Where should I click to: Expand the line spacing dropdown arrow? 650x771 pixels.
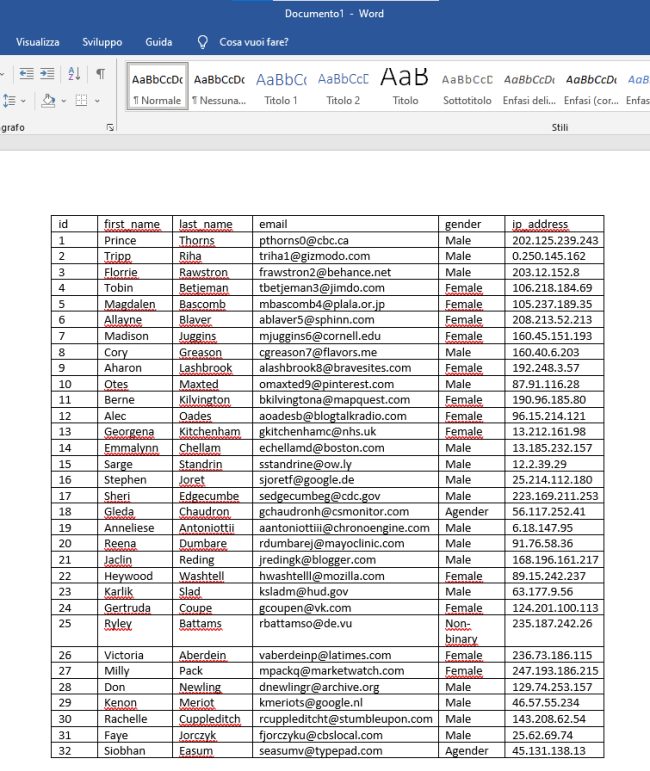(x=23, y=100)
